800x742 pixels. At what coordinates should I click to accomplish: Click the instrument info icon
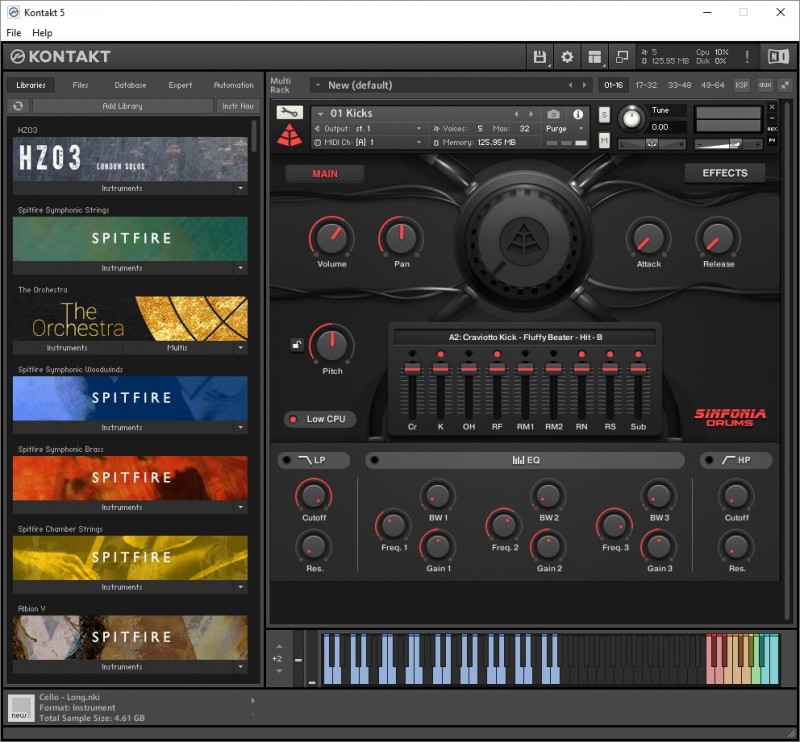(578, 114)
